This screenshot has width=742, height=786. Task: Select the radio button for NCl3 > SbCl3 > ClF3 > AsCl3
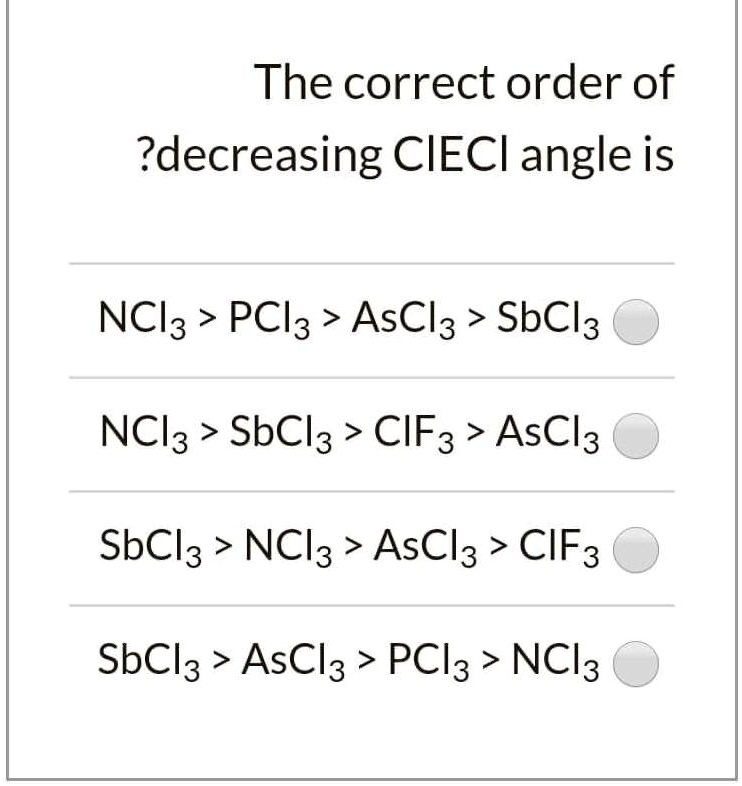pyautogui.click(x=636, y=436)
